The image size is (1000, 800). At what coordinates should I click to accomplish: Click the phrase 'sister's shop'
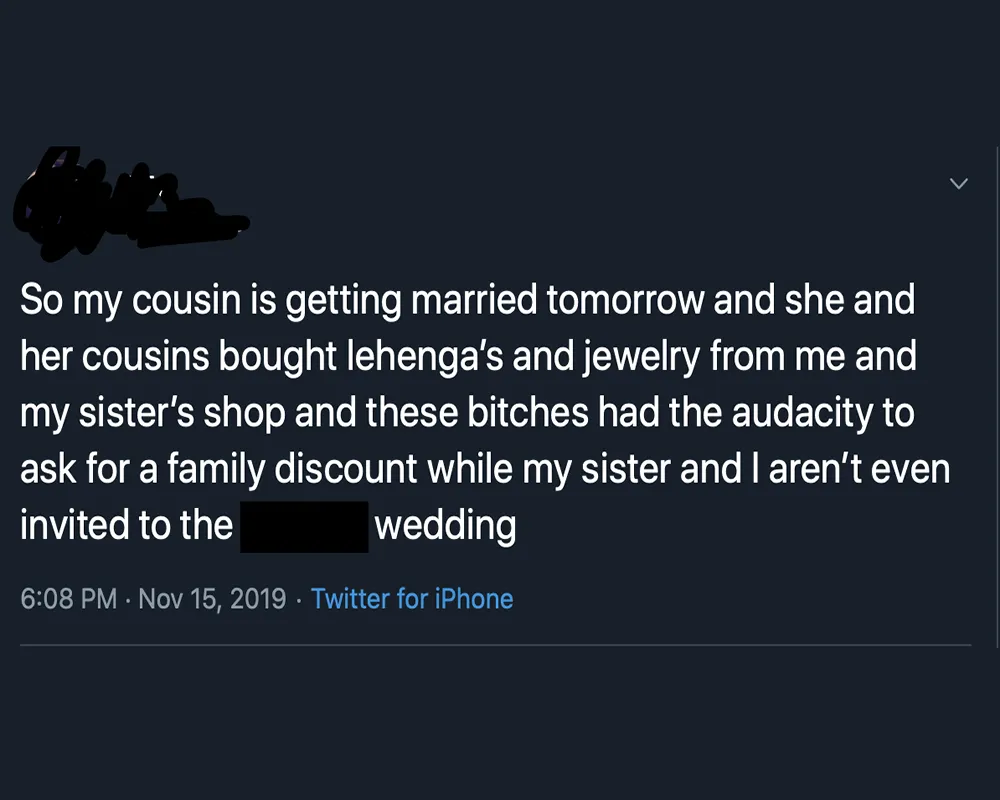coord(182,413)
